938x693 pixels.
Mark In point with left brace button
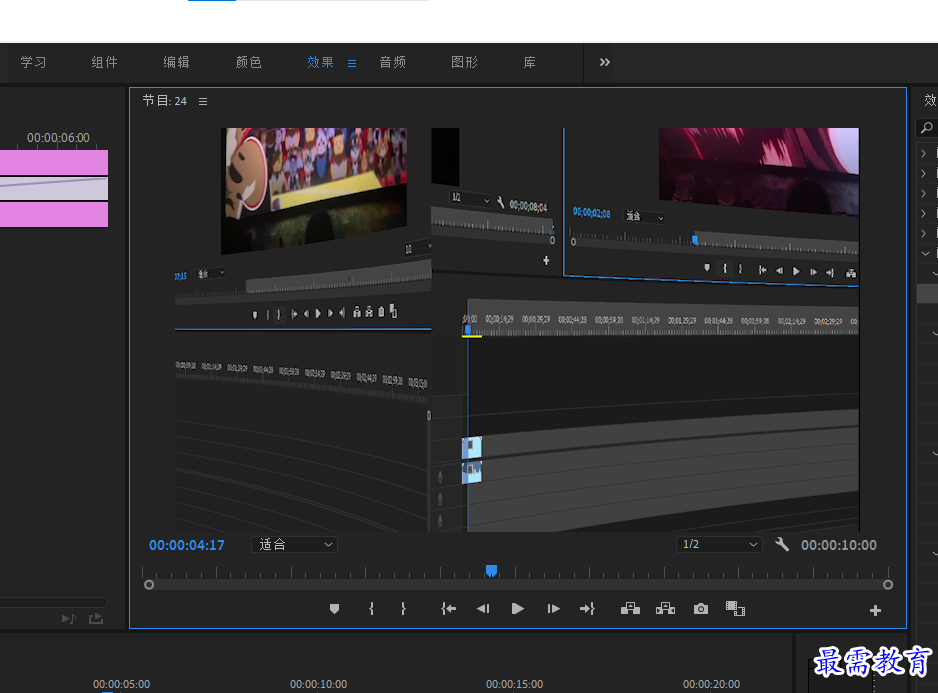371,609
